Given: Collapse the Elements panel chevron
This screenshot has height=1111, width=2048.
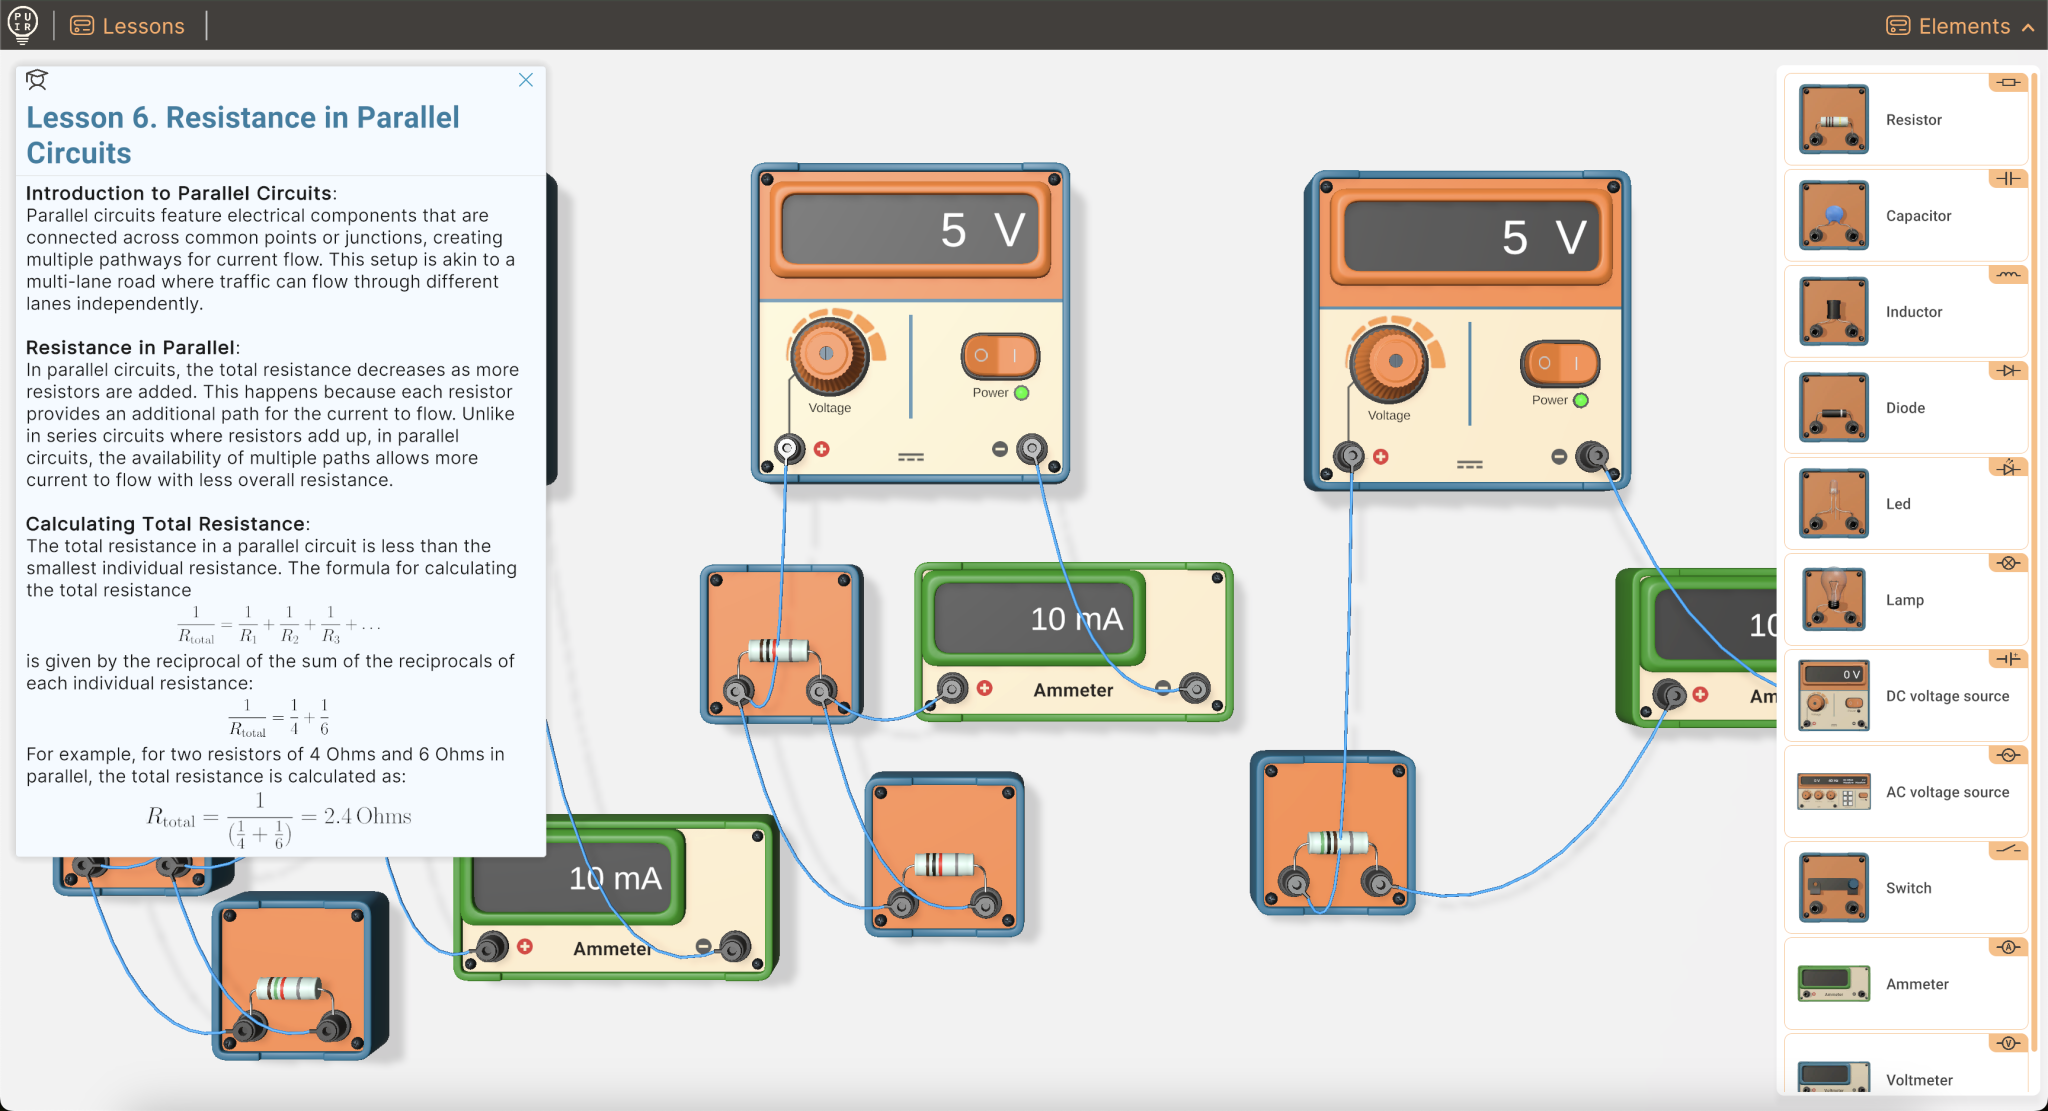Looking at the screenshot, I should 2028,27.
